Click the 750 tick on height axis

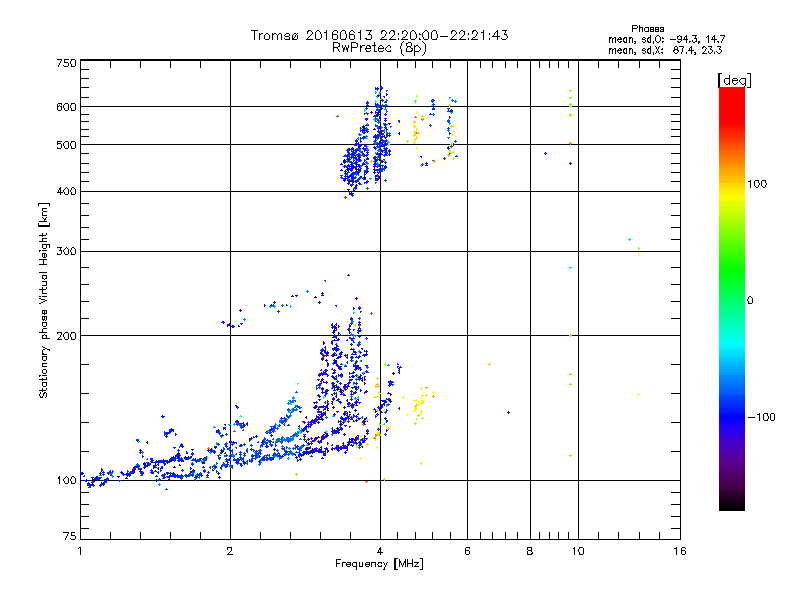pyautogui.click(x=66, y=62)
